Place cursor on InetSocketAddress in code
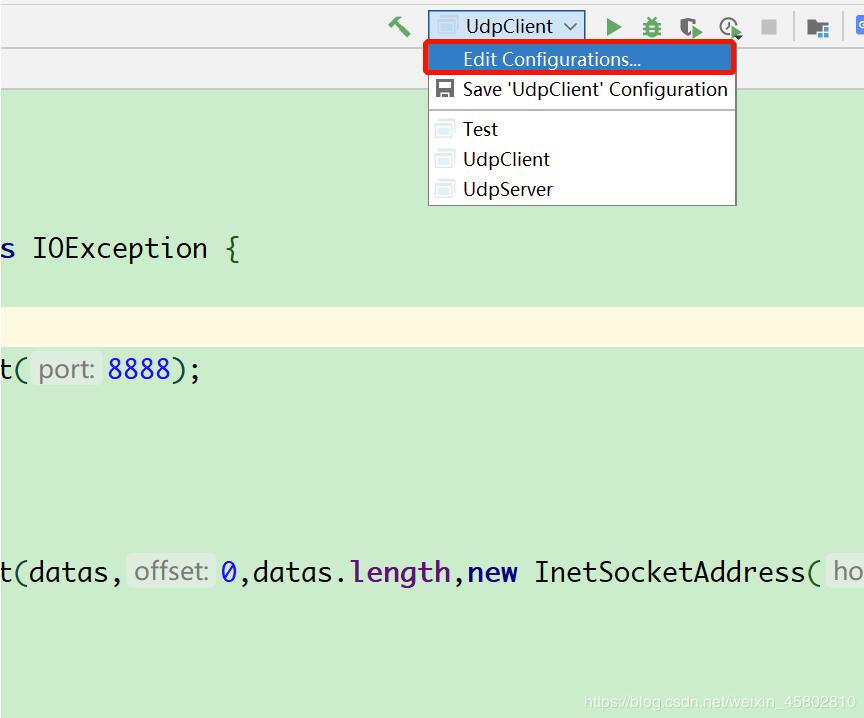 pos(669,572)
